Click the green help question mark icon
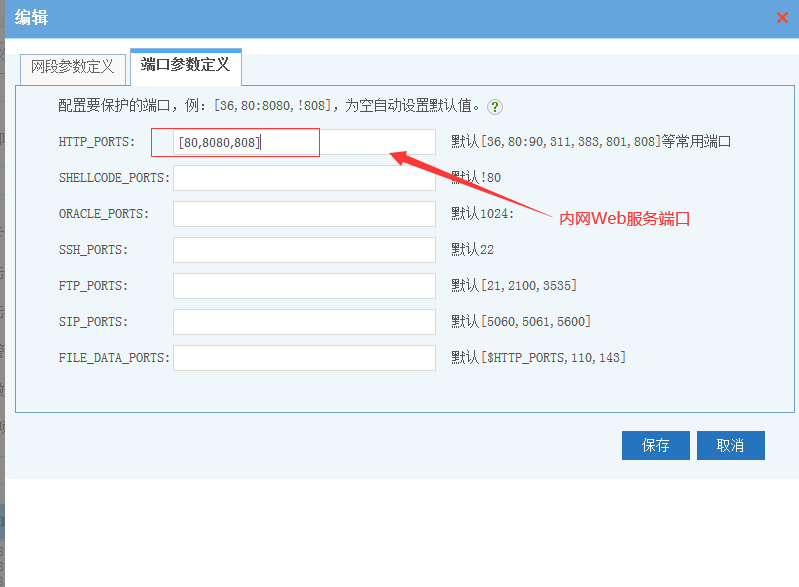Screen dimensions: 799x587 (495, 106)
